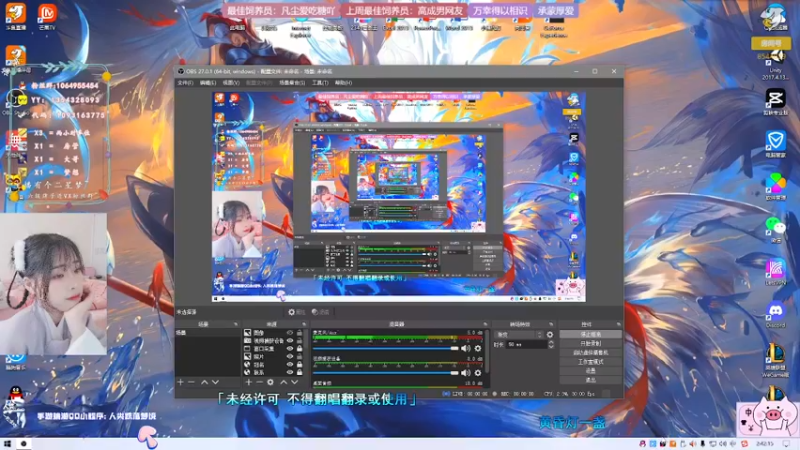Toggle visibility of 图像 source
Image resolution: width=800 pixels, height=450 pixels.
(290, 333)
